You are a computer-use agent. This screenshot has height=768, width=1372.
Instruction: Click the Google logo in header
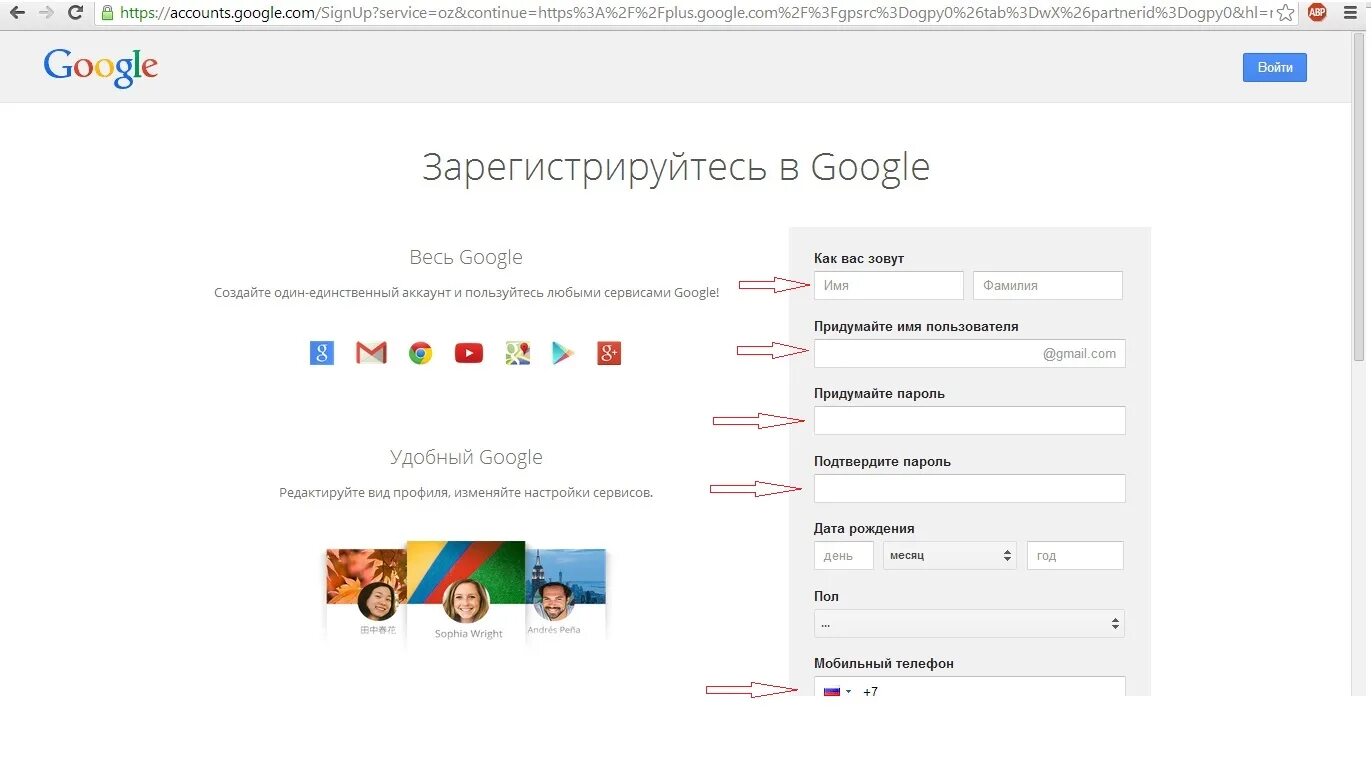[x=100, y=67]
